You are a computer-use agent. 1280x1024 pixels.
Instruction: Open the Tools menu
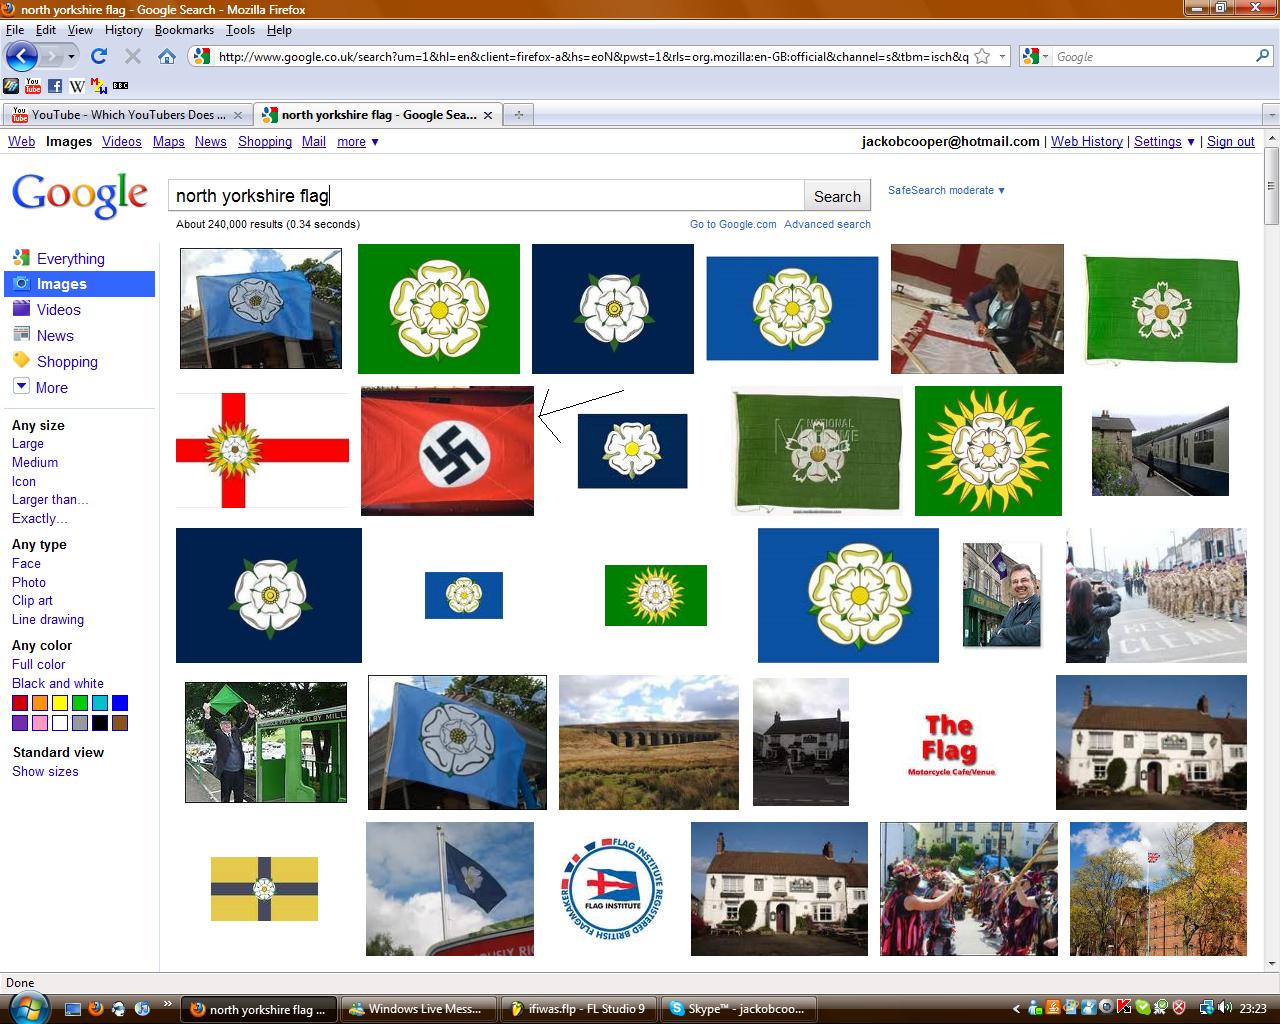point(240,30)
